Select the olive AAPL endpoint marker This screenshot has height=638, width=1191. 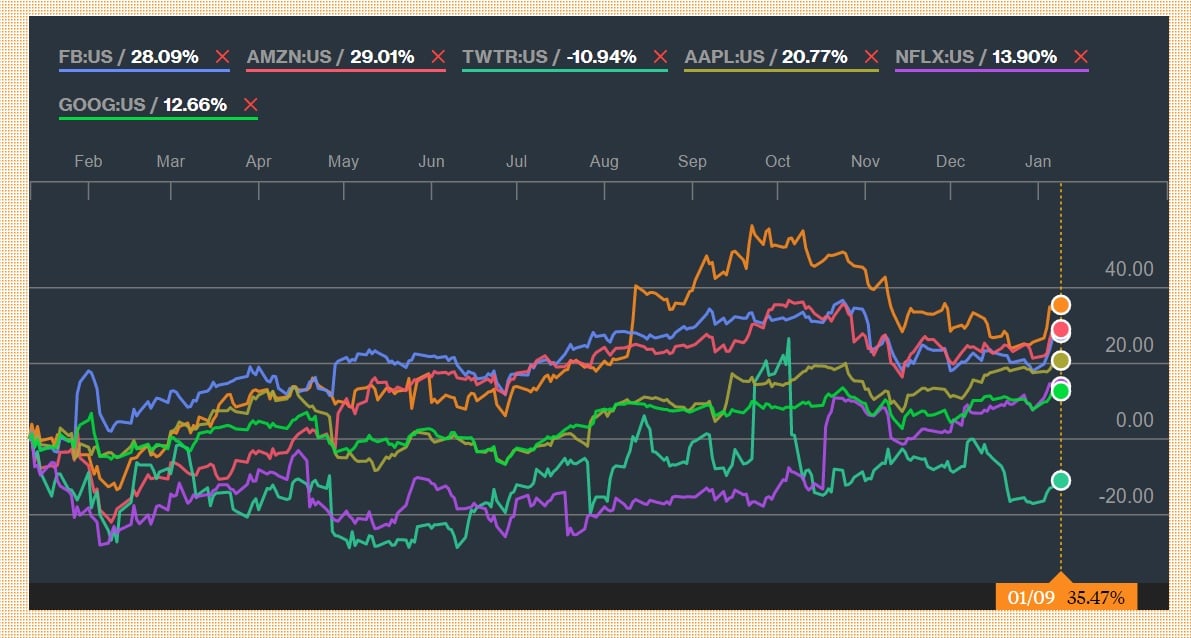[x=1061, y=360]
